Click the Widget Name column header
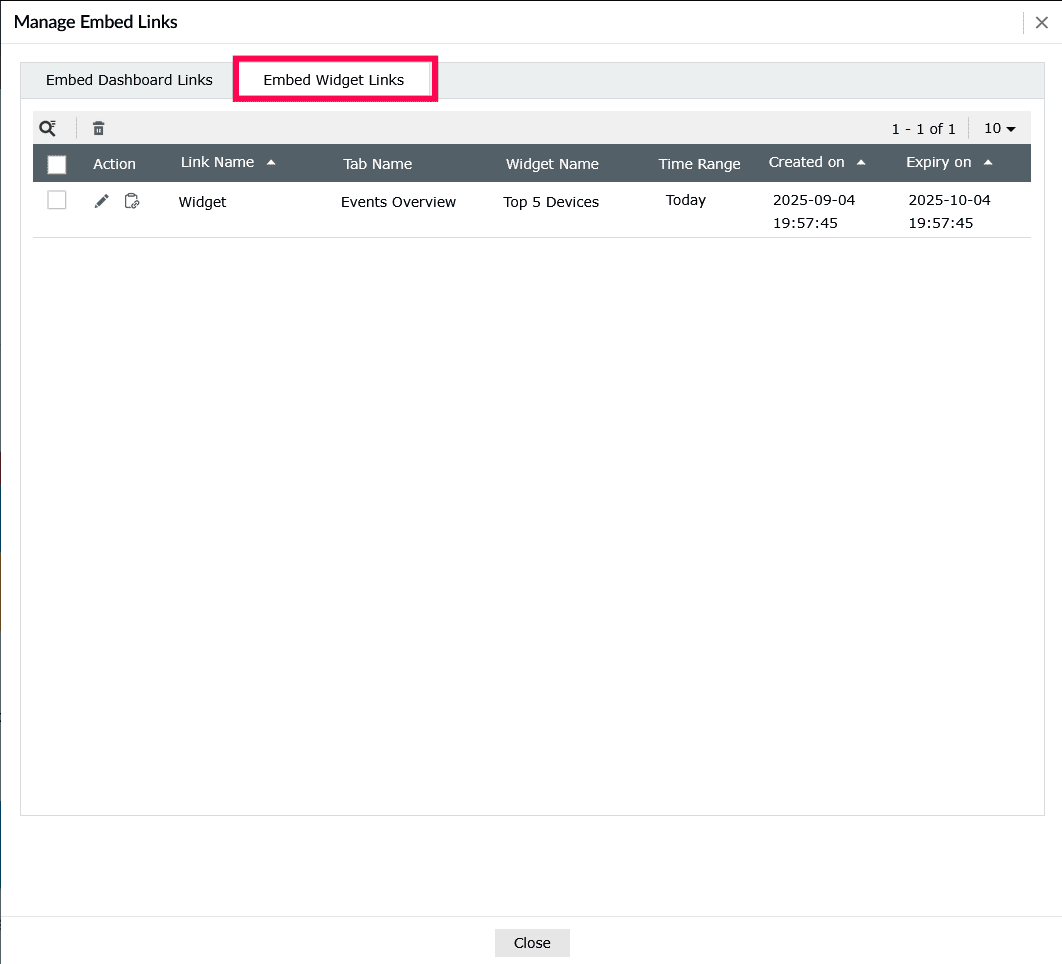Screen dimensions: 1062x964 coord(552,163)
